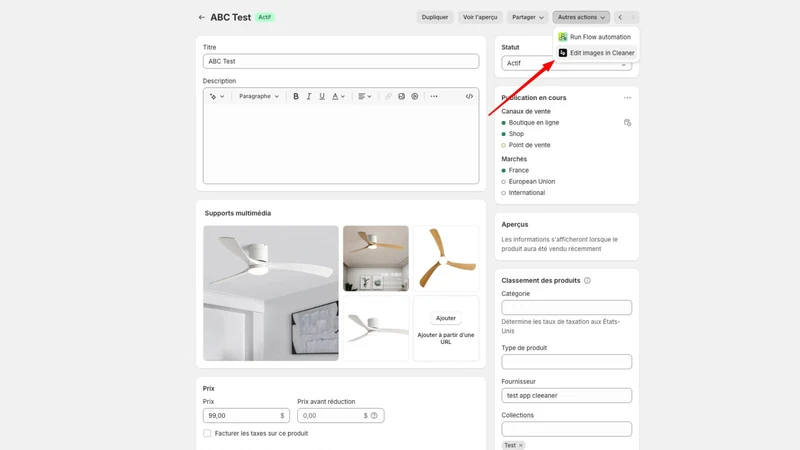The width and height of the screenshot is (800, 450).
Task: Click the help icon in Prix avant réduction
Action: click(374, 416)
